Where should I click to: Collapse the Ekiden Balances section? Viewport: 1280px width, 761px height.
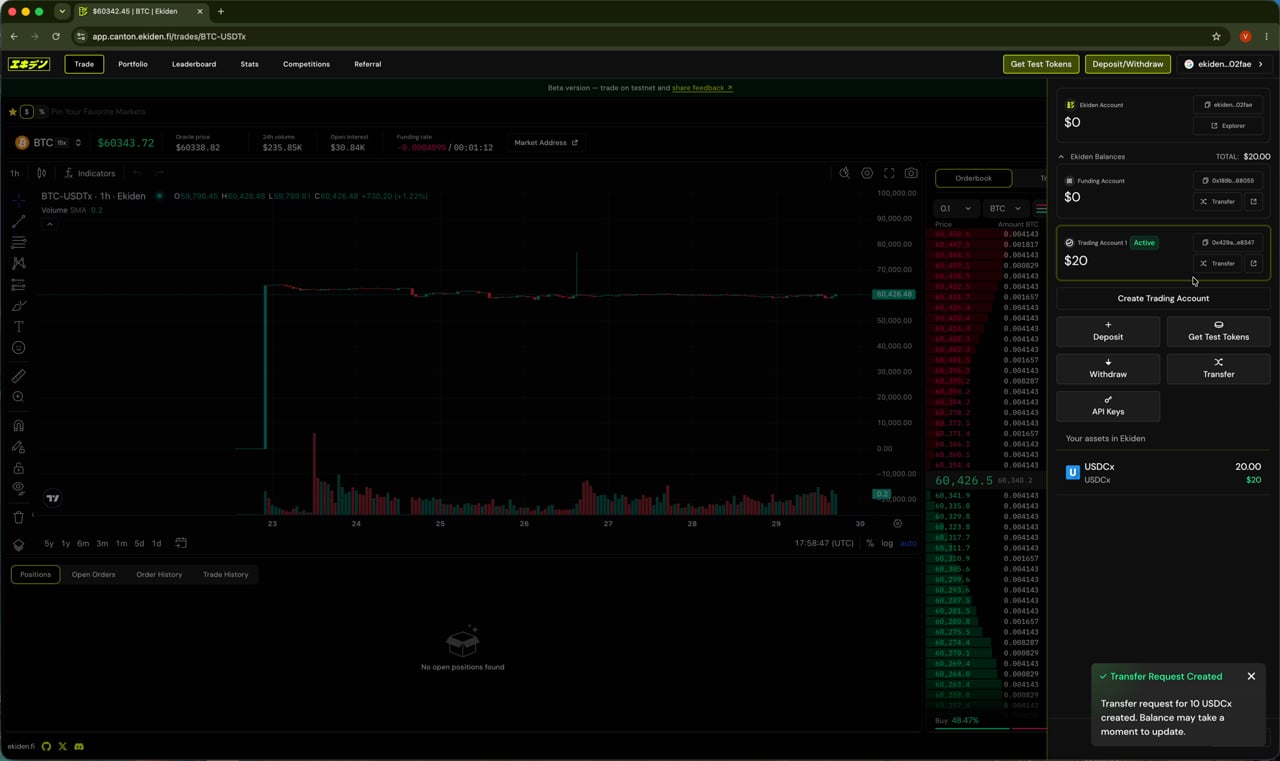point(1061,157)
